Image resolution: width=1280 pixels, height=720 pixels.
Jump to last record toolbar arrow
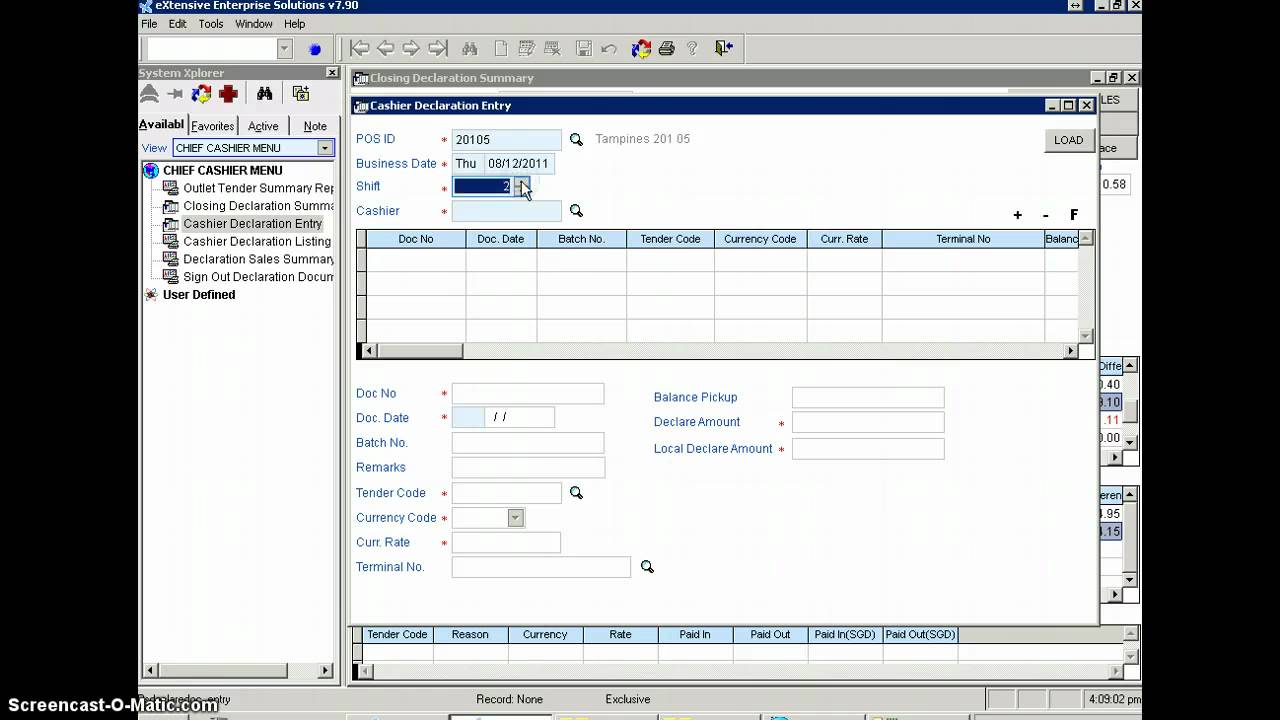point(437,48)
